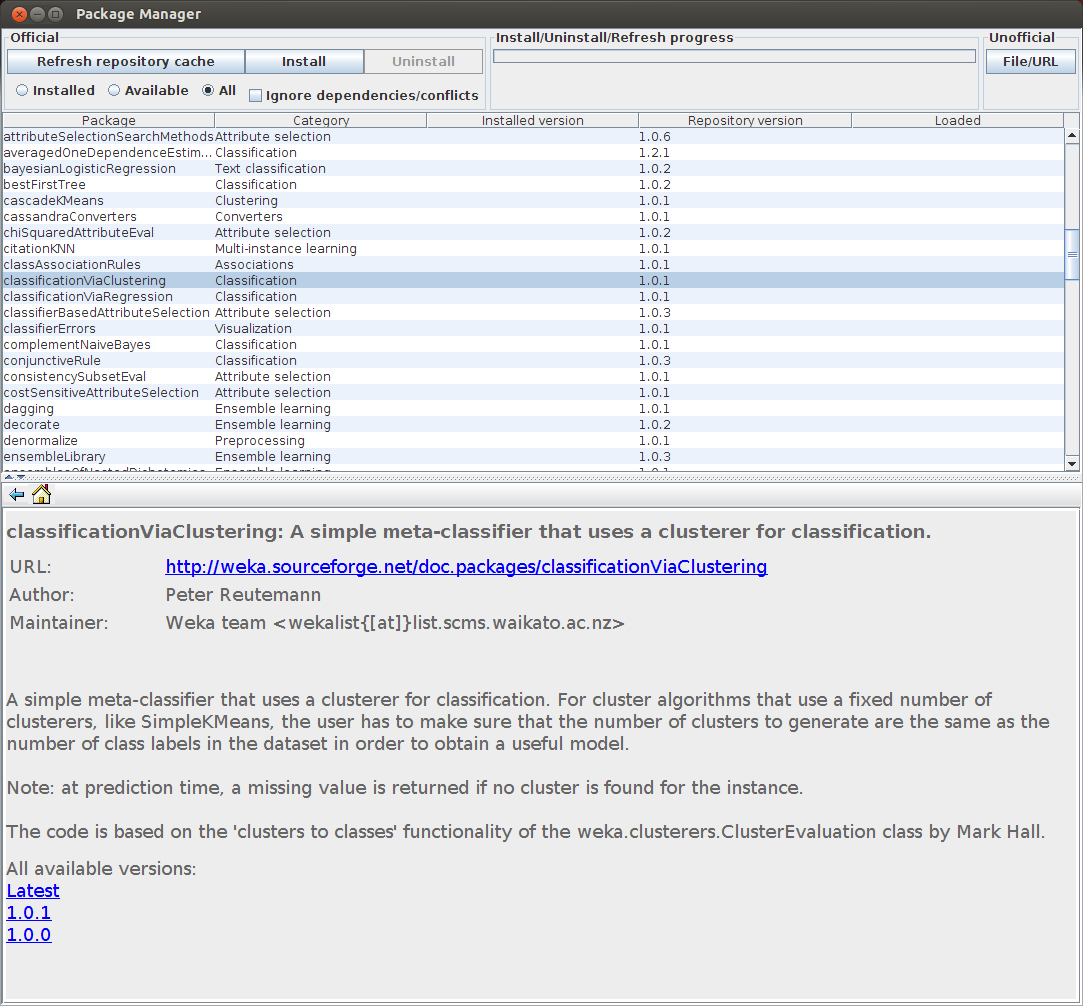Select citationKNN package row
This screenshot has height=1006, width=1083.
(533, 249)
